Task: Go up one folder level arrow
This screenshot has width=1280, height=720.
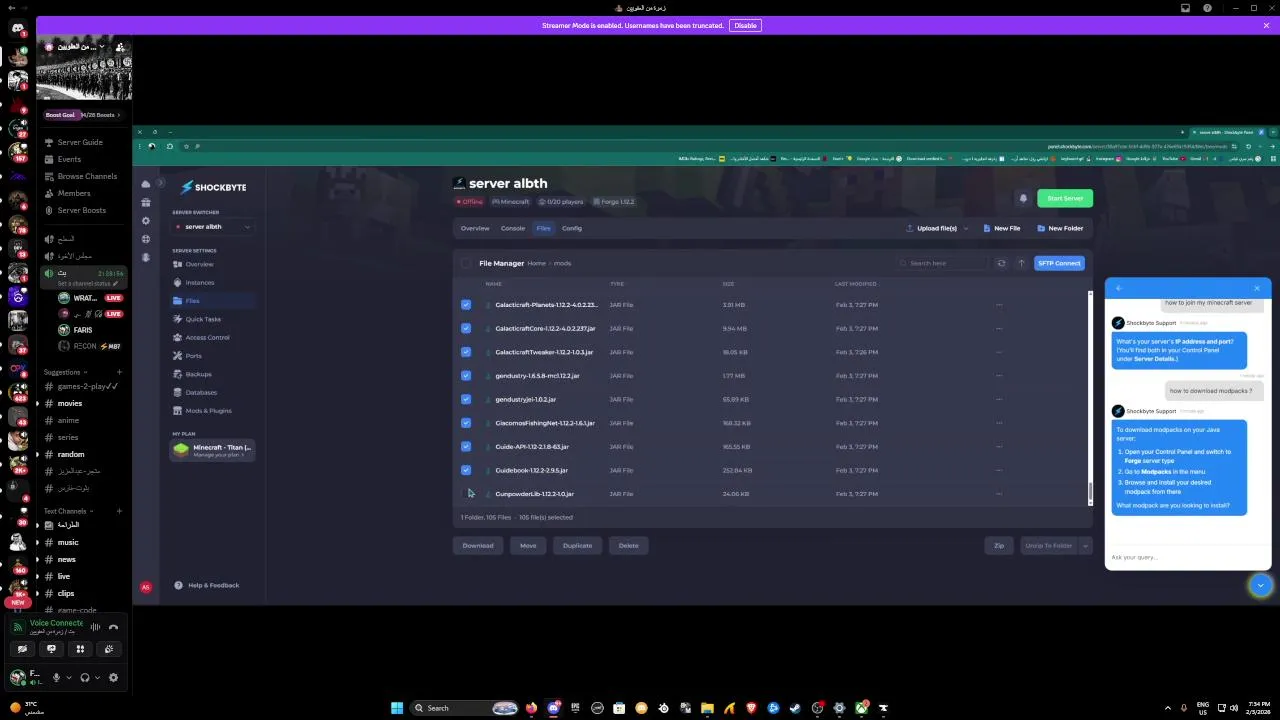Action: pos(1021,263)
